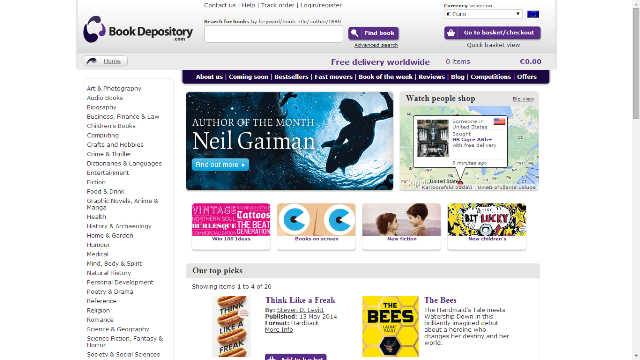Image resolution: width=640 pixels, height=360 pixels.
Task: Select Fiction category
Action: [x=96, y=182]
